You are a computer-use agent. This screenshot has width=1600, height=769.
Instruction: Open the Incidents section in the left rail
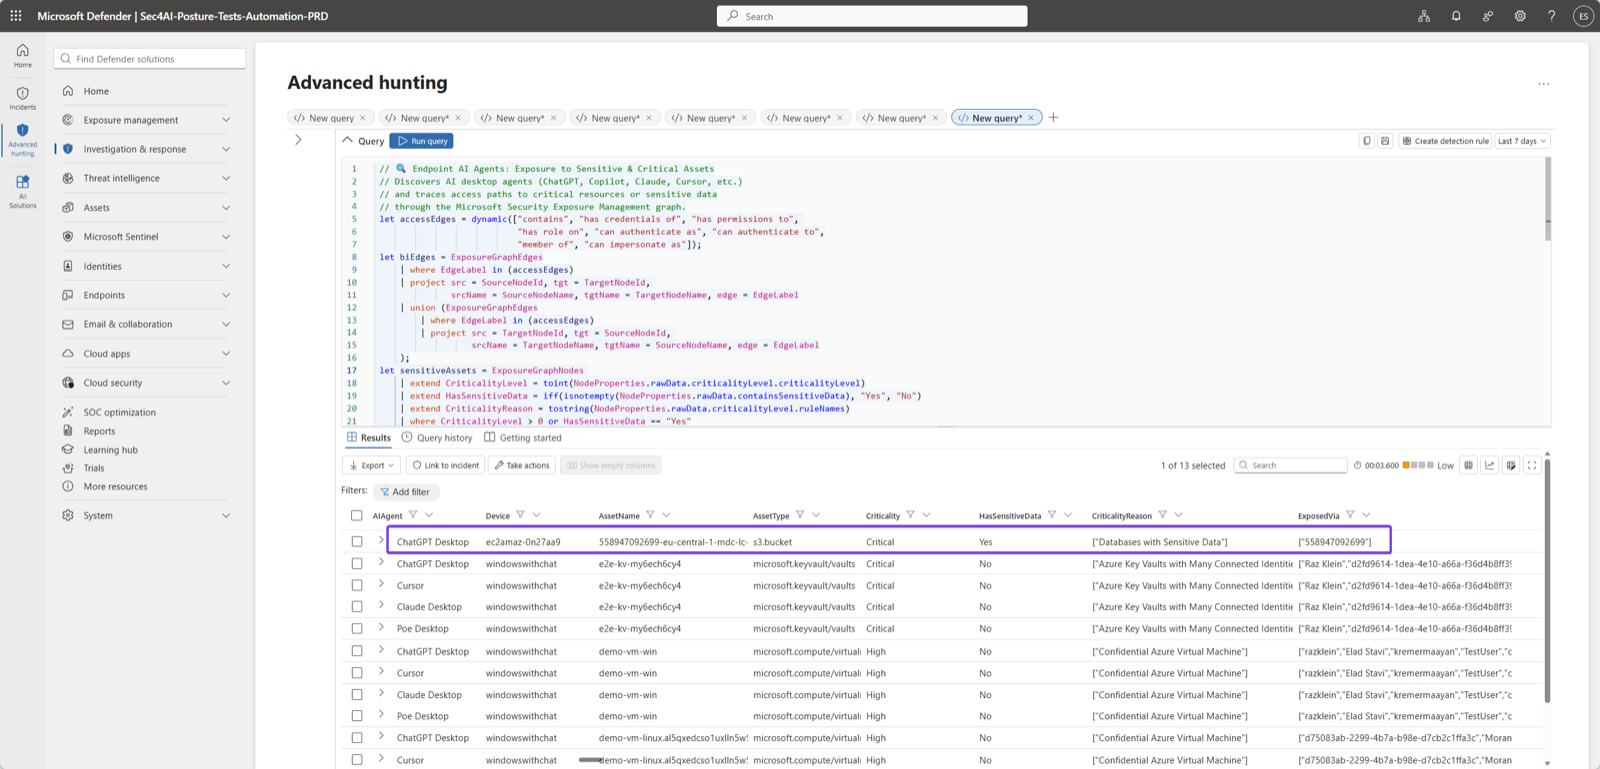[x=22, y=98]
